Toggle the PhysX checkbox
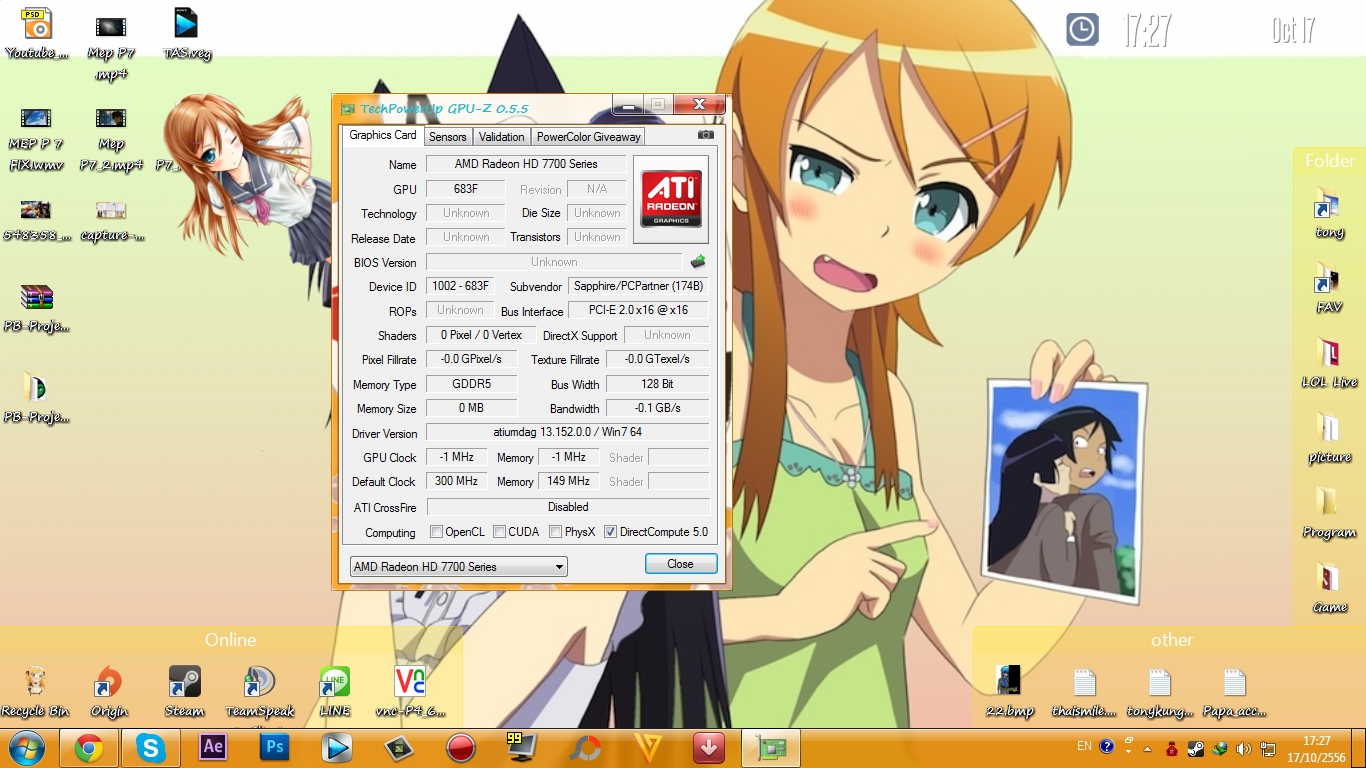 pos(555,532)
